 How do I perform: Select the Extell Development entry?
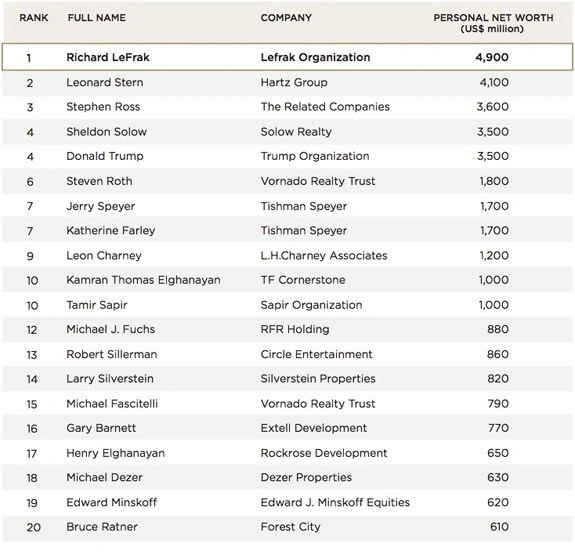pos(314,428)
